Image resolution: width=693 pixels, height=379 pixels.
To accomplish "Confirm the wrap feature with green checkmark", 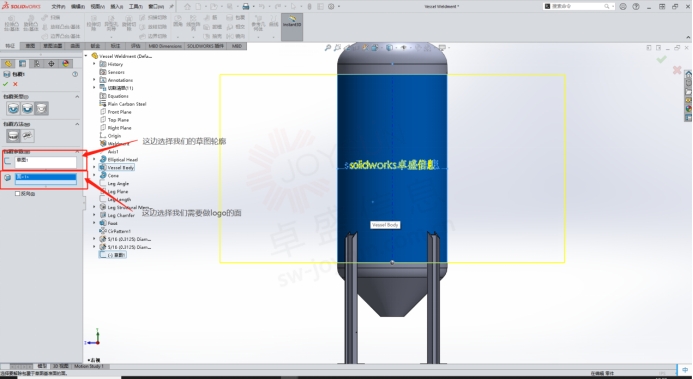I will (5, 84).
